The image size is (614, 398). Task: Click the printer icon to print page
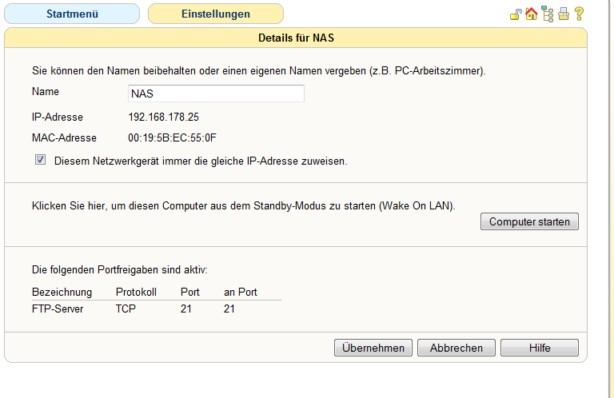pos(563,14)
